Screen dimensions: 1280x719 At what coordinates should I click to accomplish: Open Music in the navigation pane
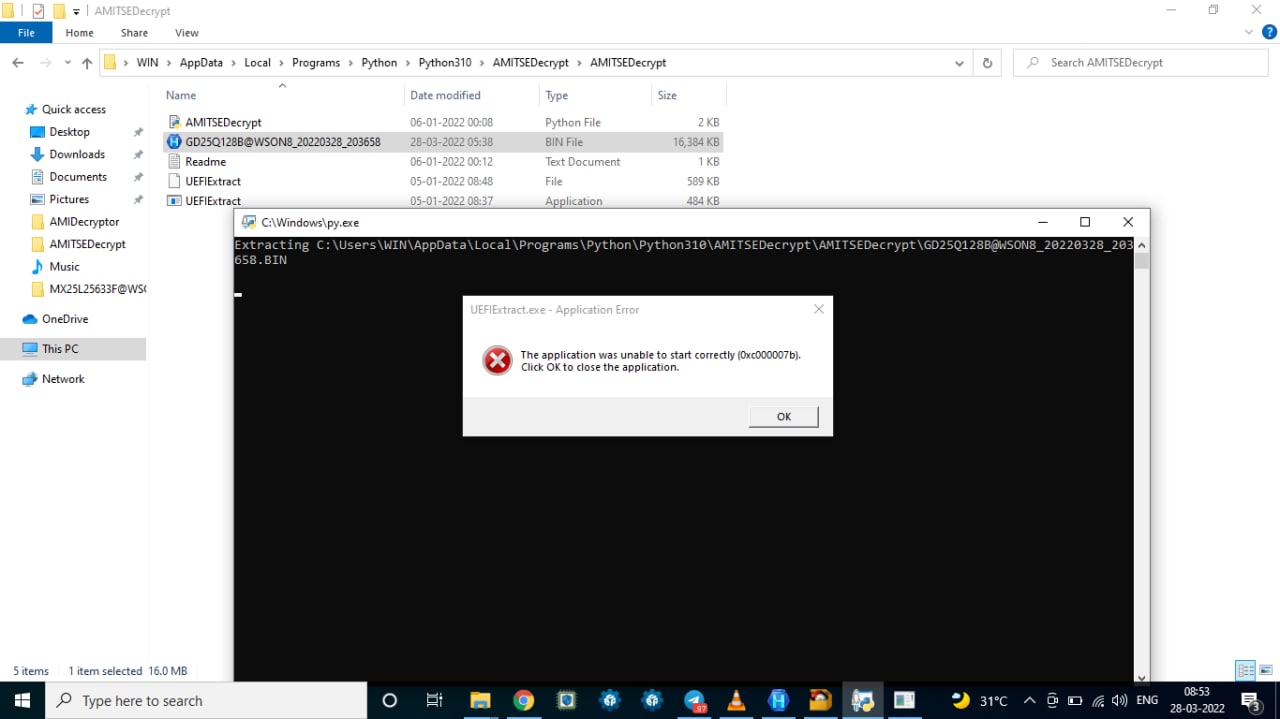coord(64,267)
